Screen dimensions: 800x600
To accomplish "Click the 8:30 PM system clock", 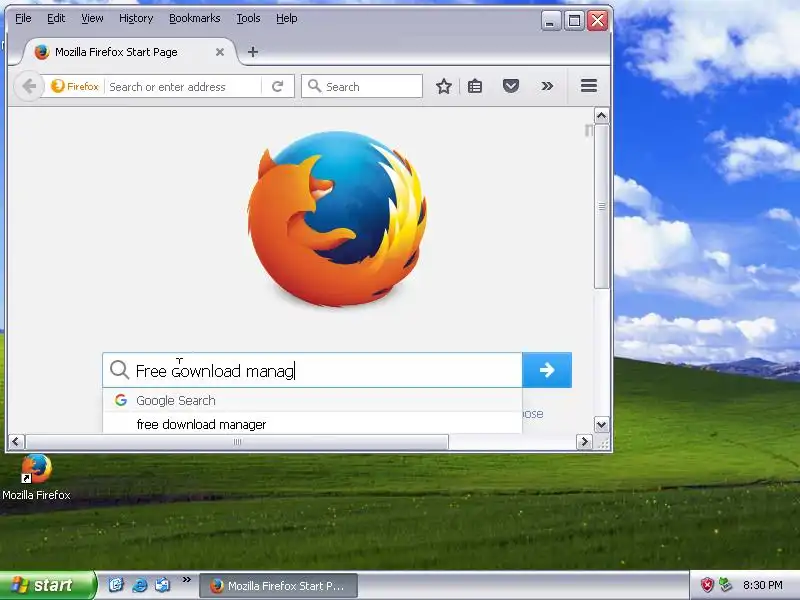I will 762,585.
